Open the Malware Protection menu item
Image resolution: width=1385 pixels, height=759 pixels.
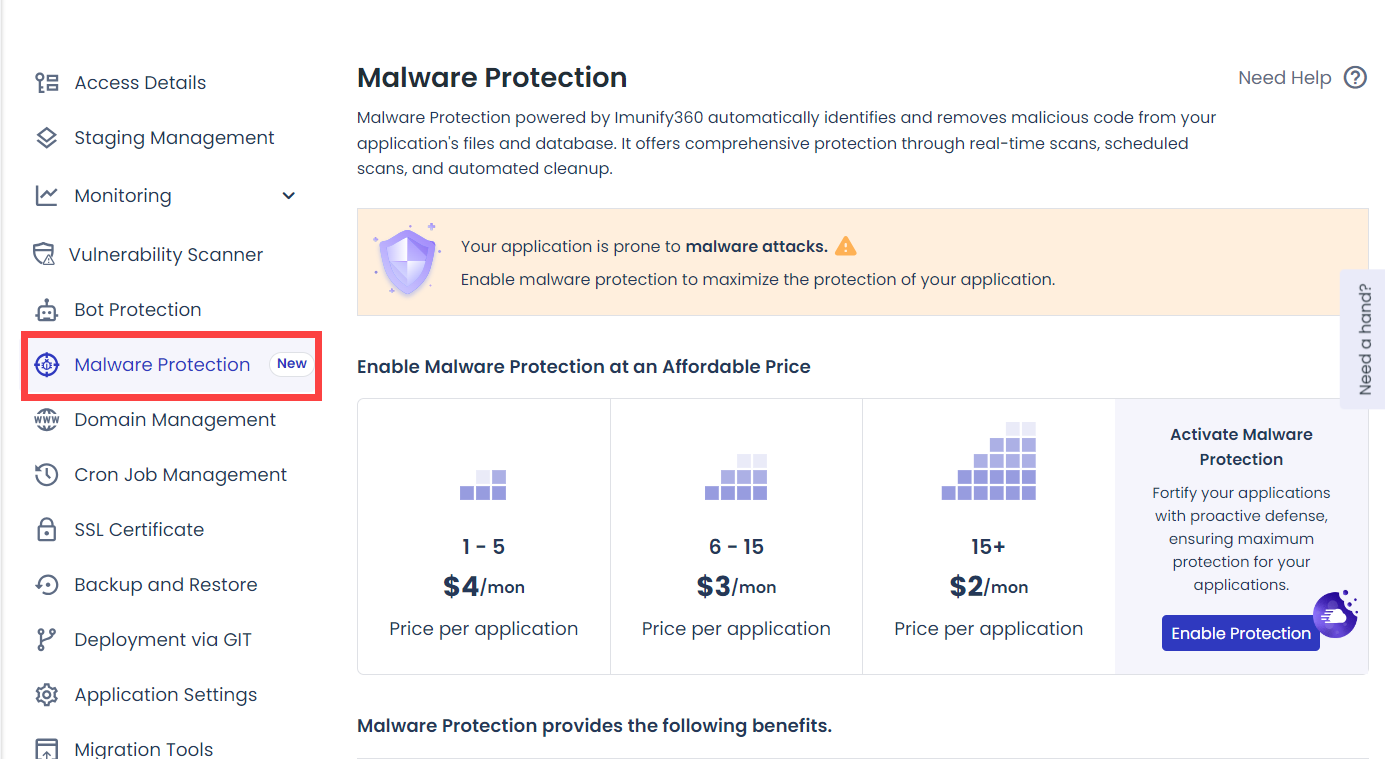[x=162, y=365]
